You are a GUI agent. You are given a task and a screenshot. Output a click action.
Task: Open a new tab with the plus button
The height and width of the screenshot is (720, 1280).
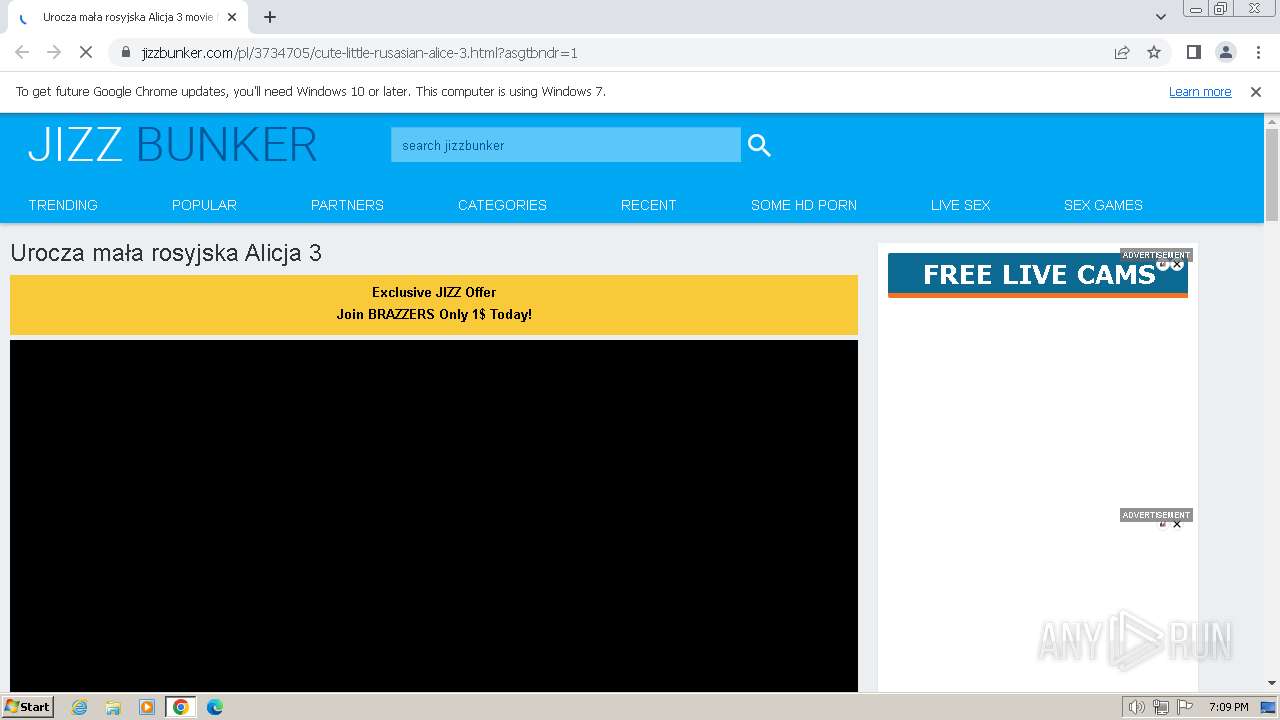pos(270,17)
